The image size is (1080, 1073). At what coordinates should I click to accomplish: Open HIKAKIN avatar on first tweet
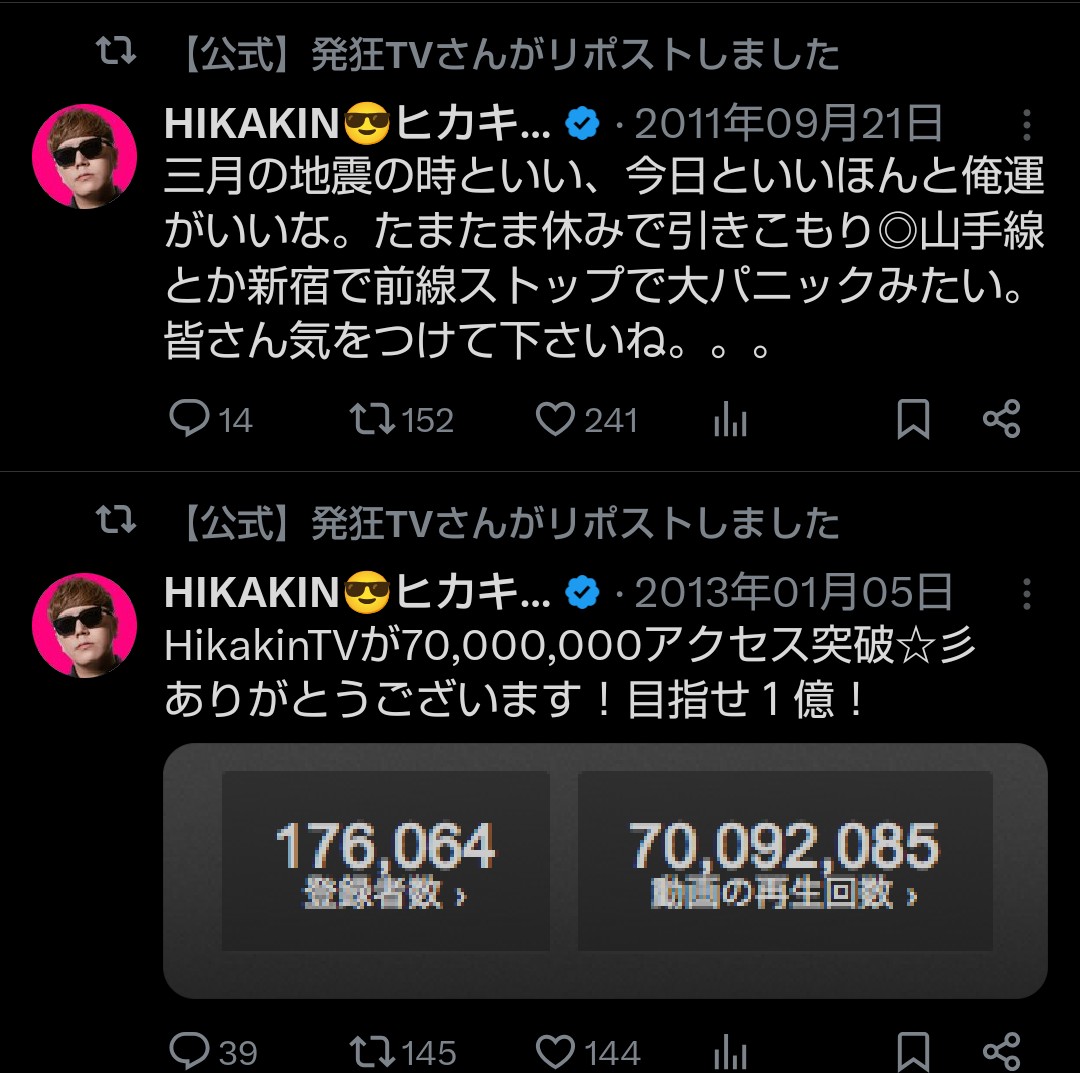[85, 155]
